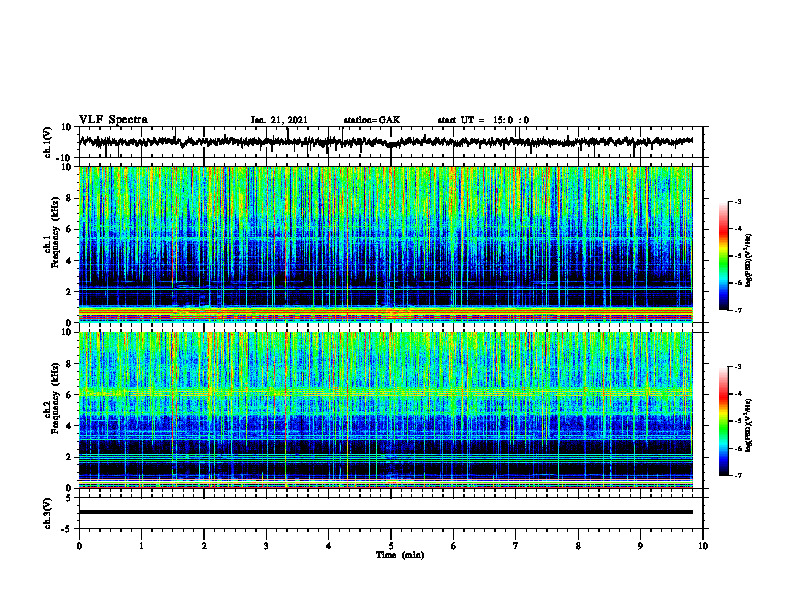Click the time-axis tick label "9"

tap(640, 546)
